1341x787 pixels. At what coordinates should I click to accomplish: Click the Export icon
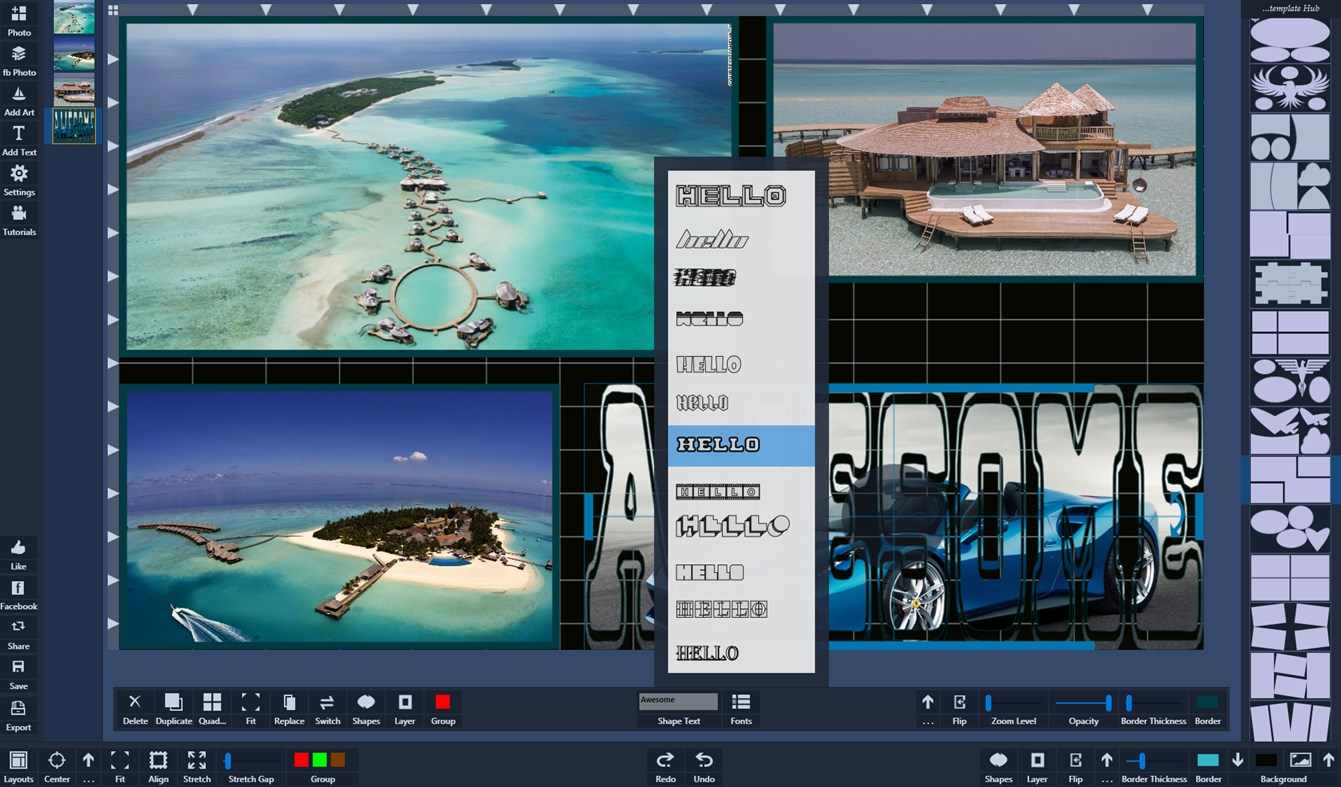coord(18,708)
